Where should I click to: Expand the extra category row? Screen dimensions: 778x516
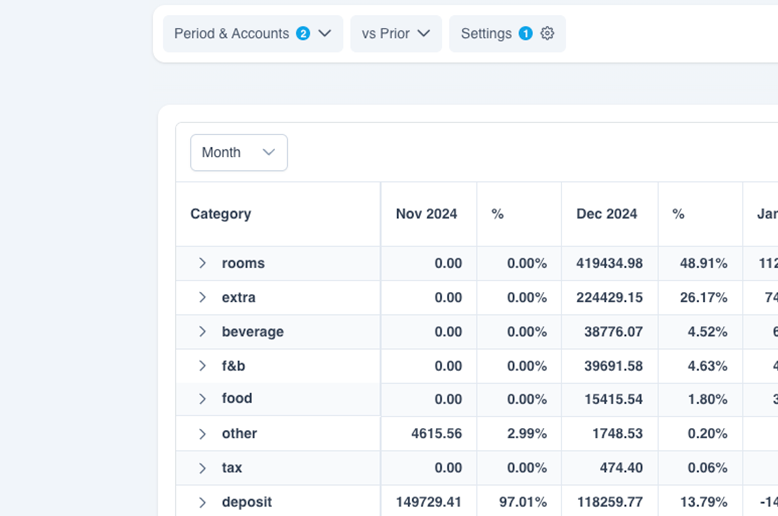(202, 297)
